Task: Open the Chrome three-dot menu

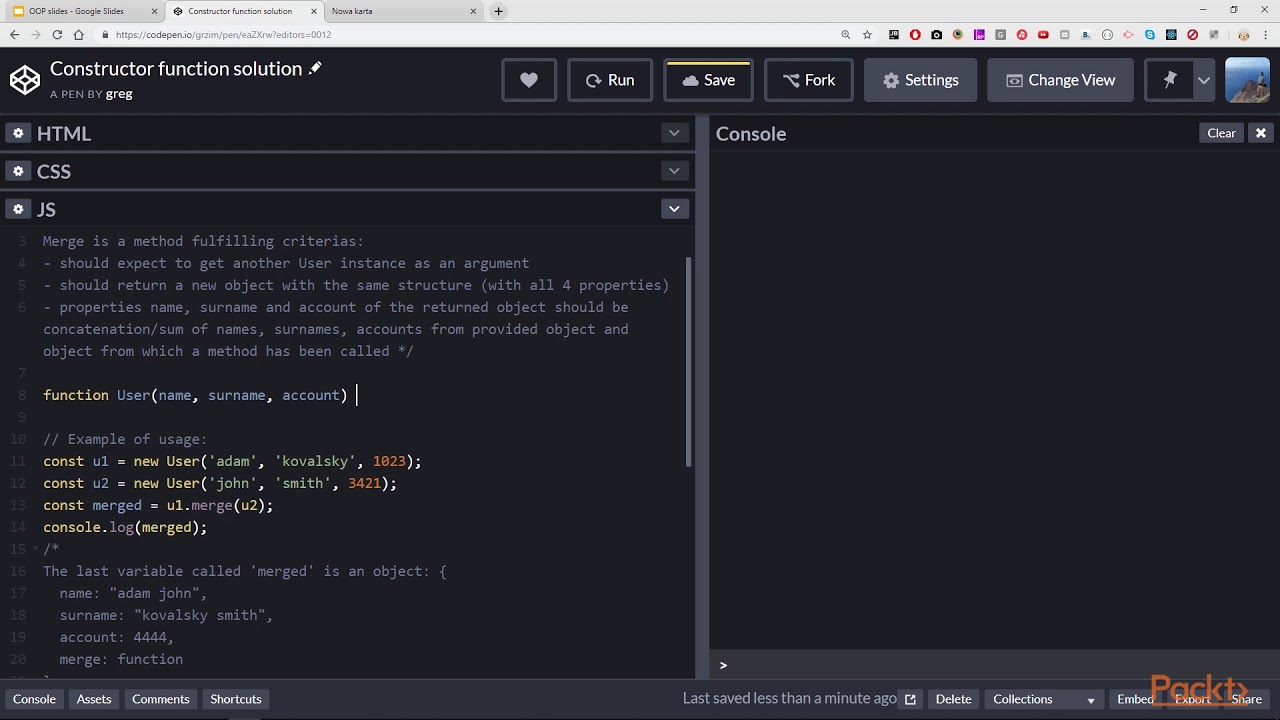Action: (1265, 34)
